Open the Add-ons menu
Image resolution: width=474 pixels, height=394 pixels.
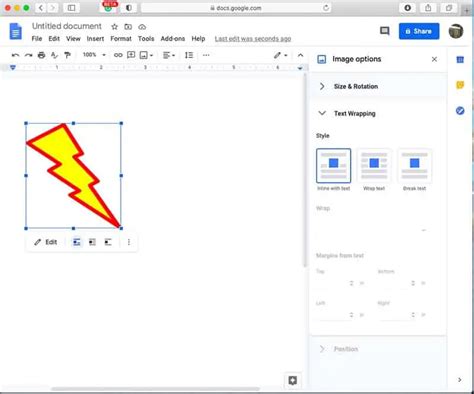(173, 39)
